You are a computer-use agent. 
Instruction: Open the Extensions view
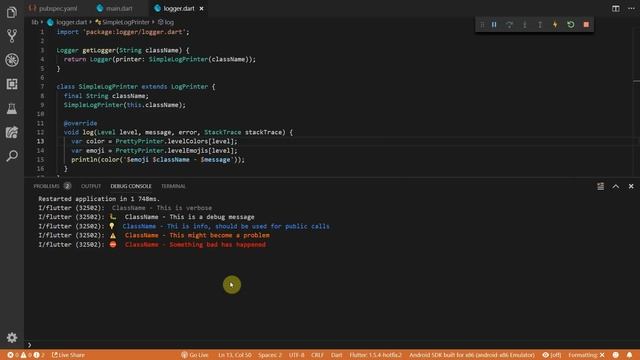click(x=12, y=84)
